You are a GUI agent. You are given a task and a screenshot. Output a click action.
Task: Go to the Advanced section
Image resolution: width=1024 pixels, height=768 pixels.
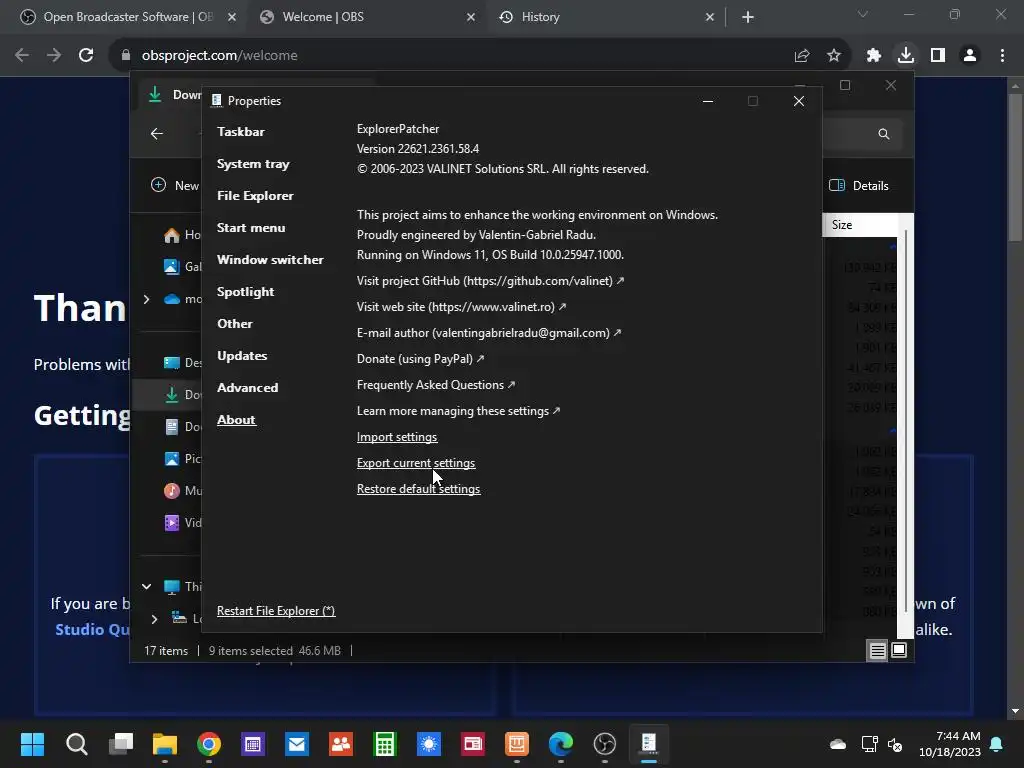click(247, 387)
